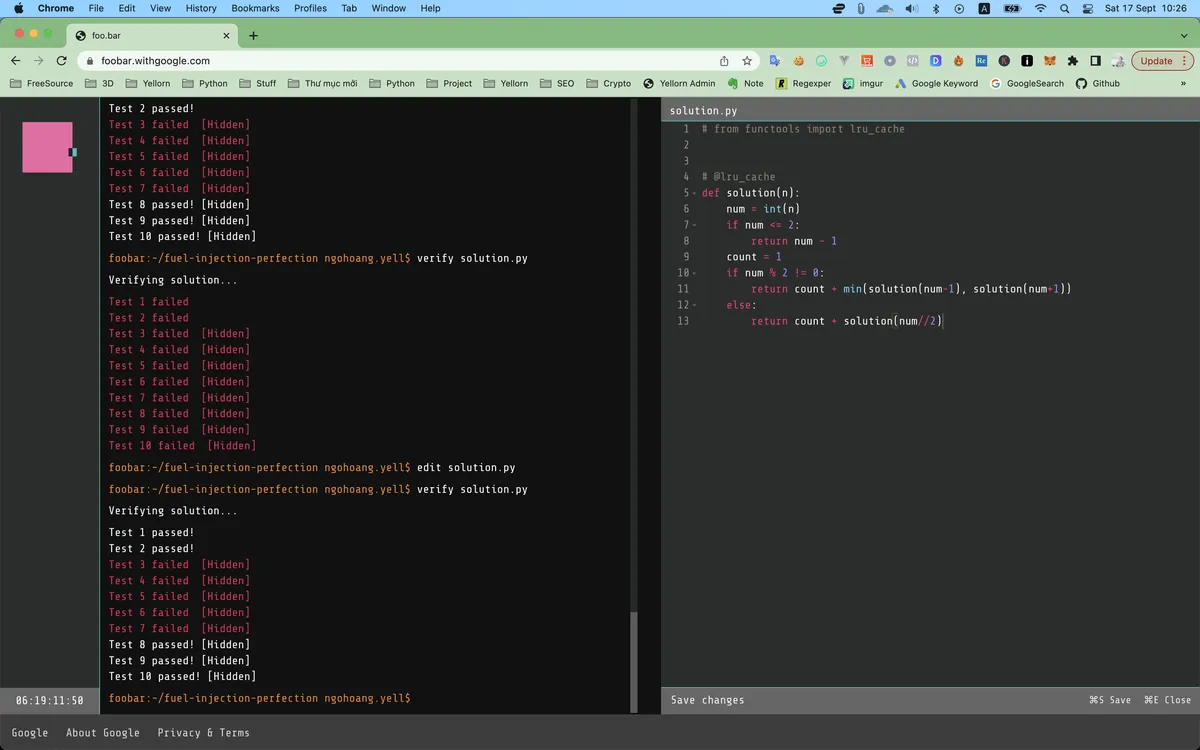Open Spotlight search from the menu bar

coord(1063,8)
